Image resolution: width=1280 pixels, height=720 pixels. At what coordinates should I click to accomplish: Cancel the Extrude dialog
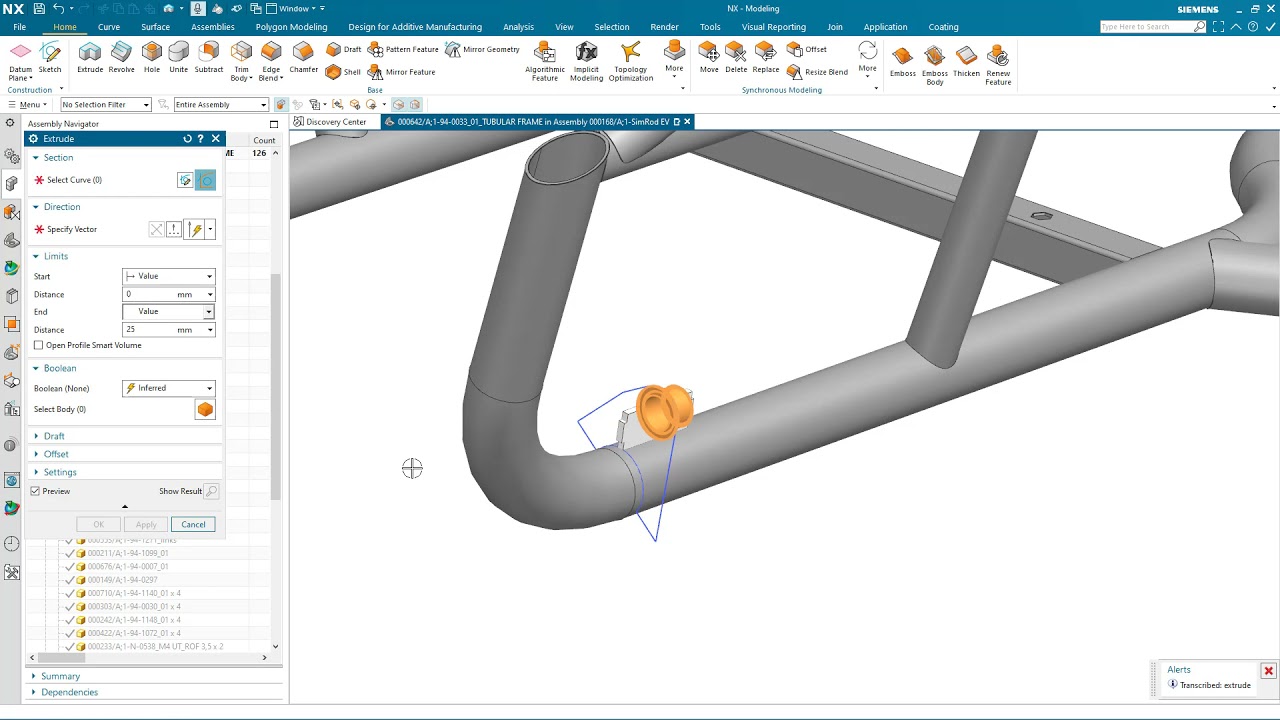tap(193, 524)
